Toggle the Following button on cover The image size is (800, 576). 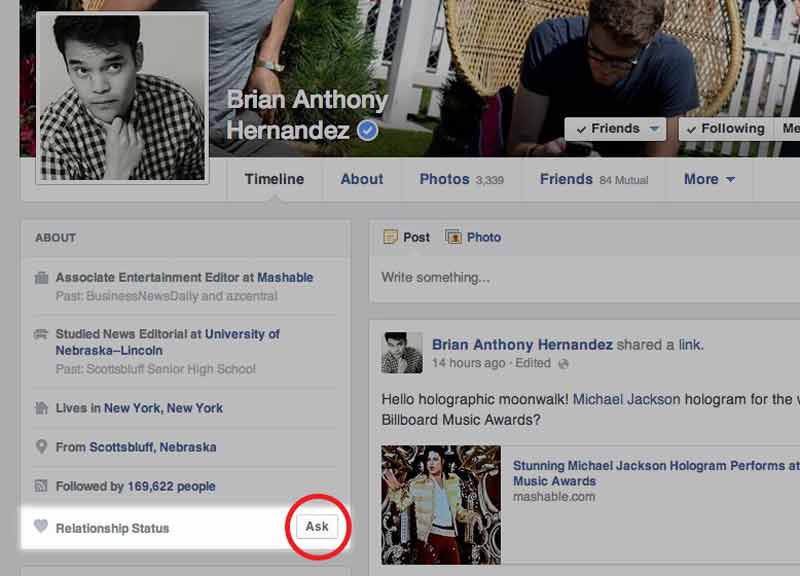(x=725, y=129)
